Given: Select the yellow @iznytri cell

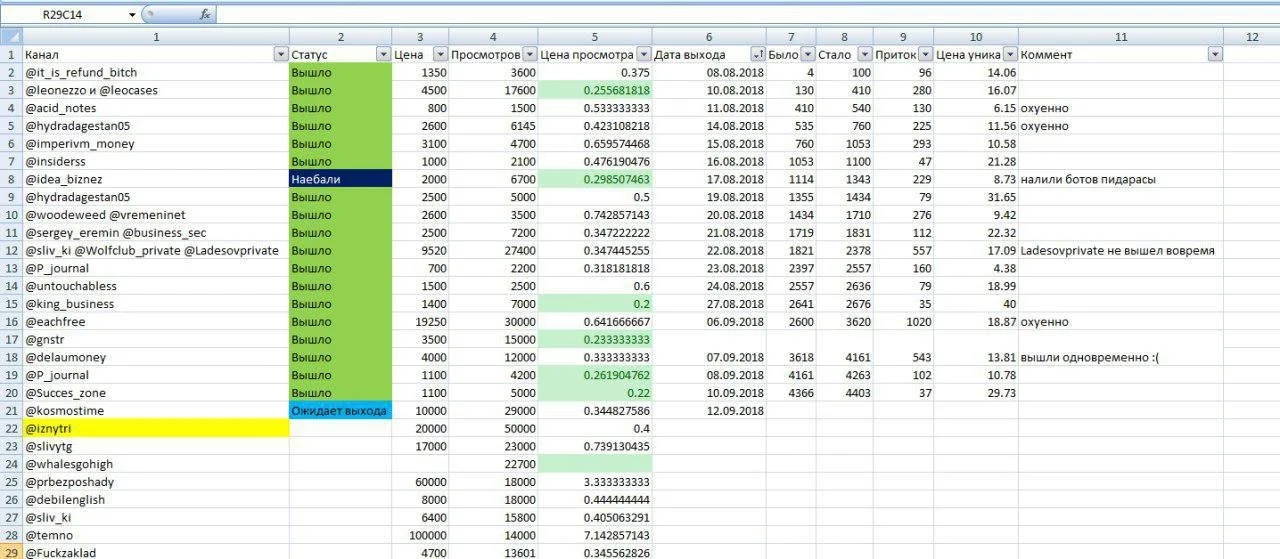Looking at the screenshot, I should coord(155,428).
